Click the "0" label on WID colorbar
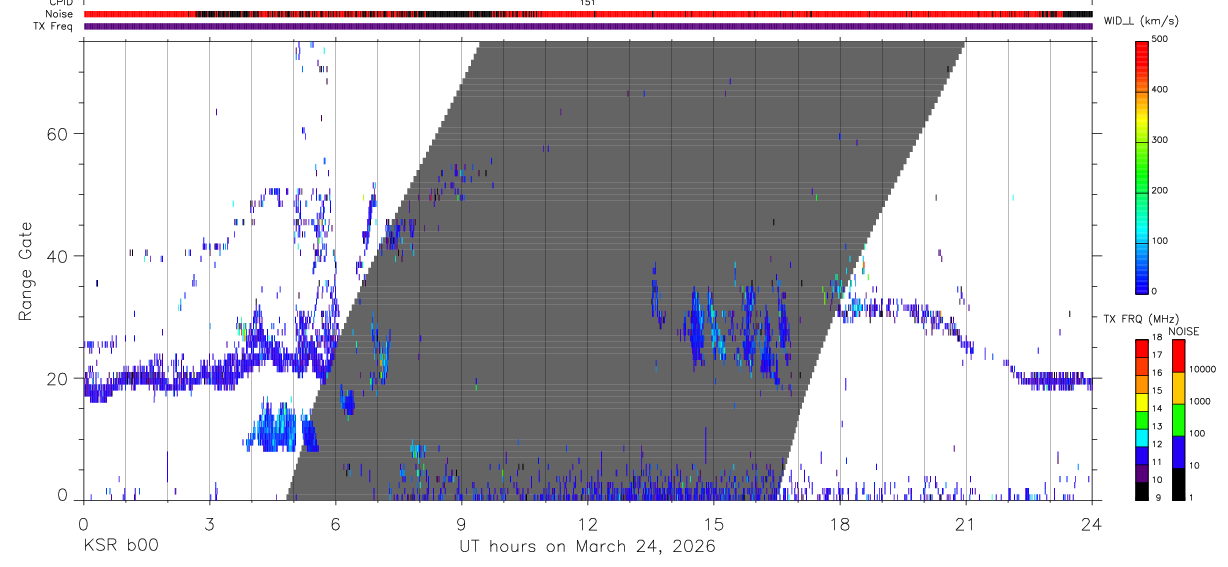Screen dimensions: 1228x567 [x=1155, y=291]
